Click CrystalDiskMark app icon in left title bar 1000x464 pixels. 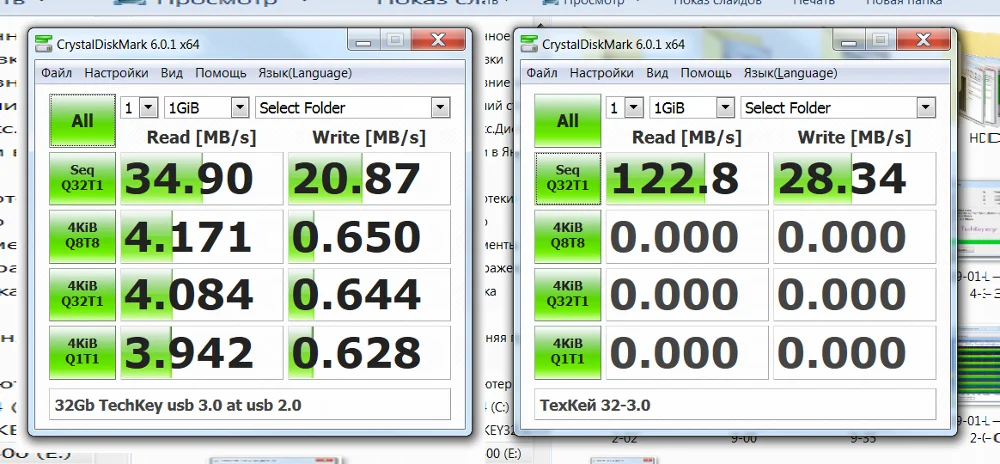pos(44,44)
